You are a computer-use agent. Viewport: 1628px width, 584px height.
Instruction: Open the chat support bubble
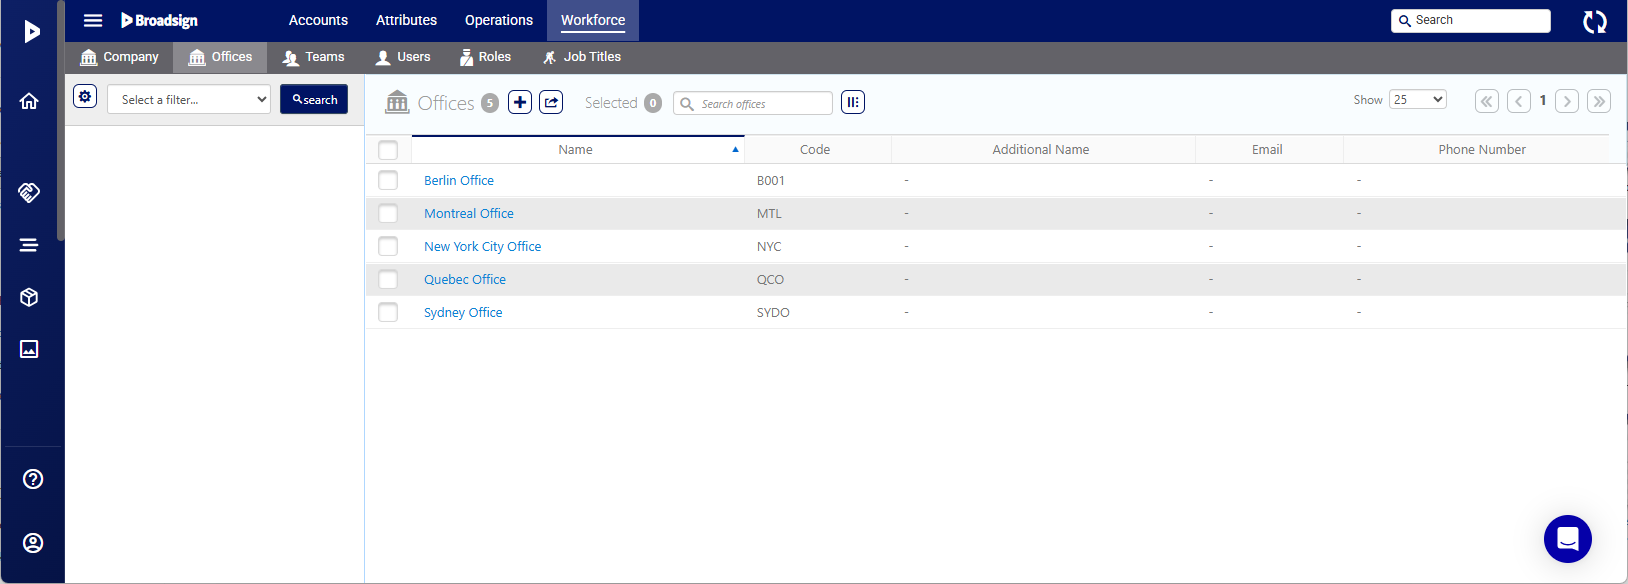[x=1567, y=539]
